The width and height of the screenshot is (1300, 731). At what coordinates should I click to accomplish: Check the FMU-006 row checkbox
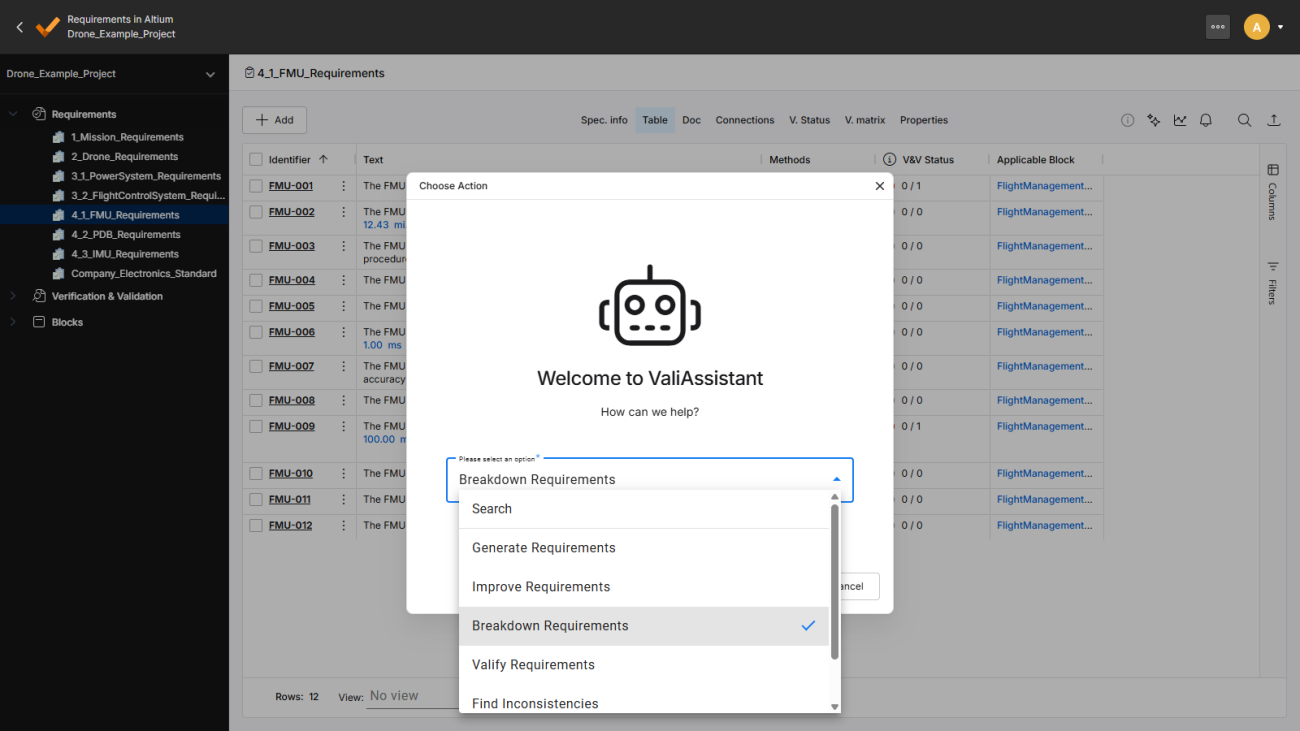coord(256,332)
